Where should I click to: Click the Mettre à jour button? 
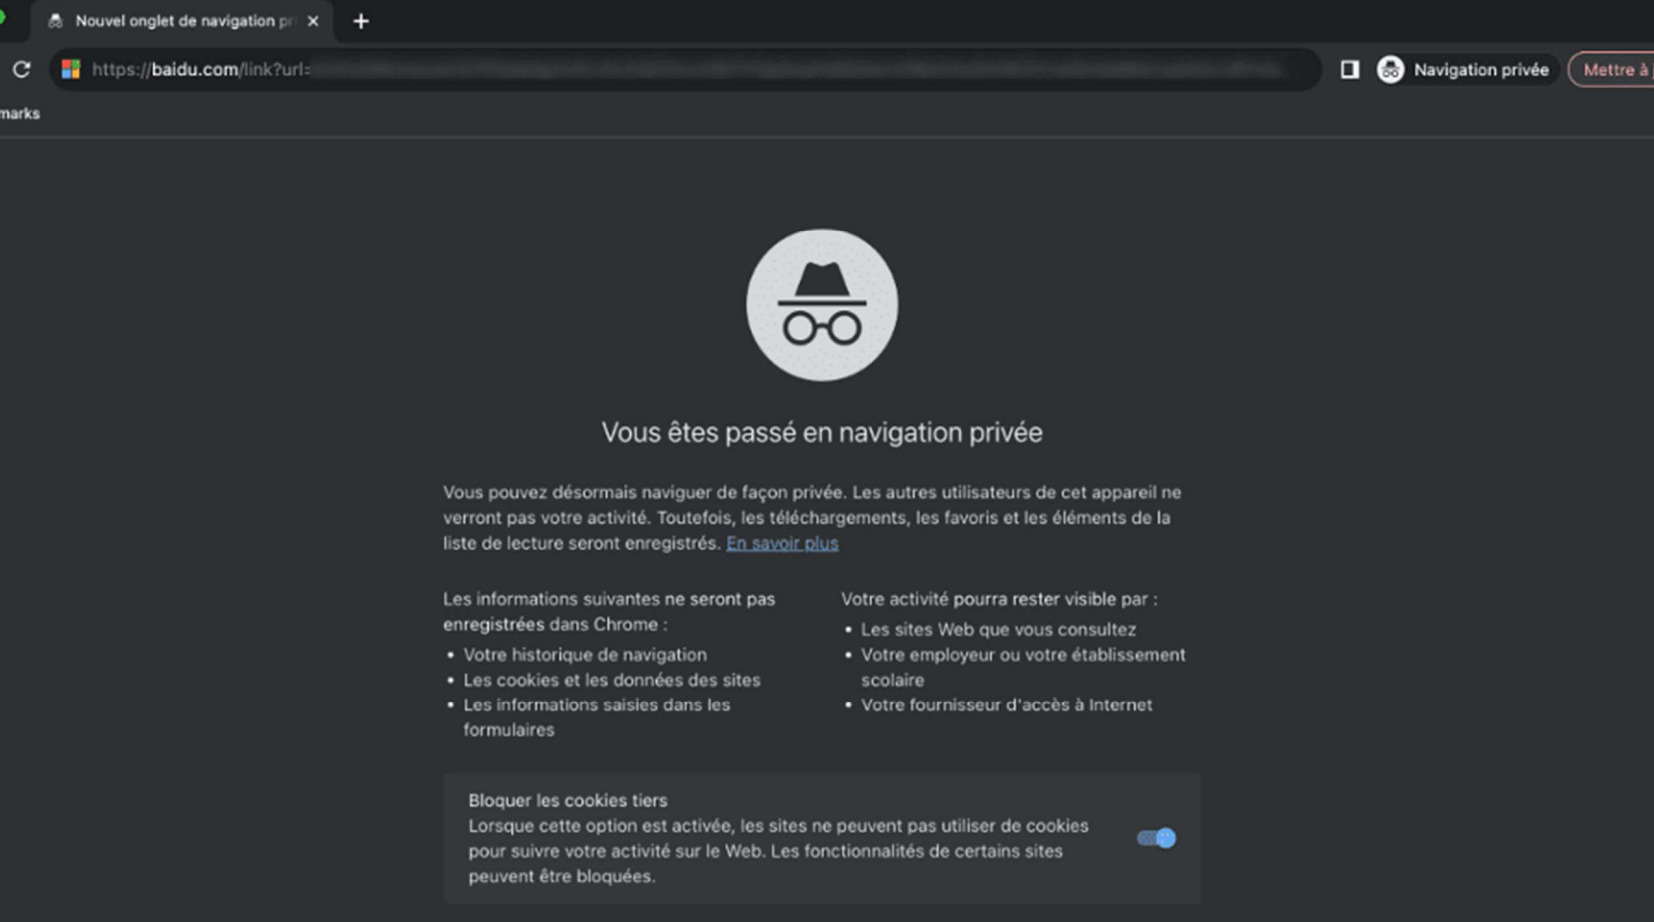pos(1612,69)
